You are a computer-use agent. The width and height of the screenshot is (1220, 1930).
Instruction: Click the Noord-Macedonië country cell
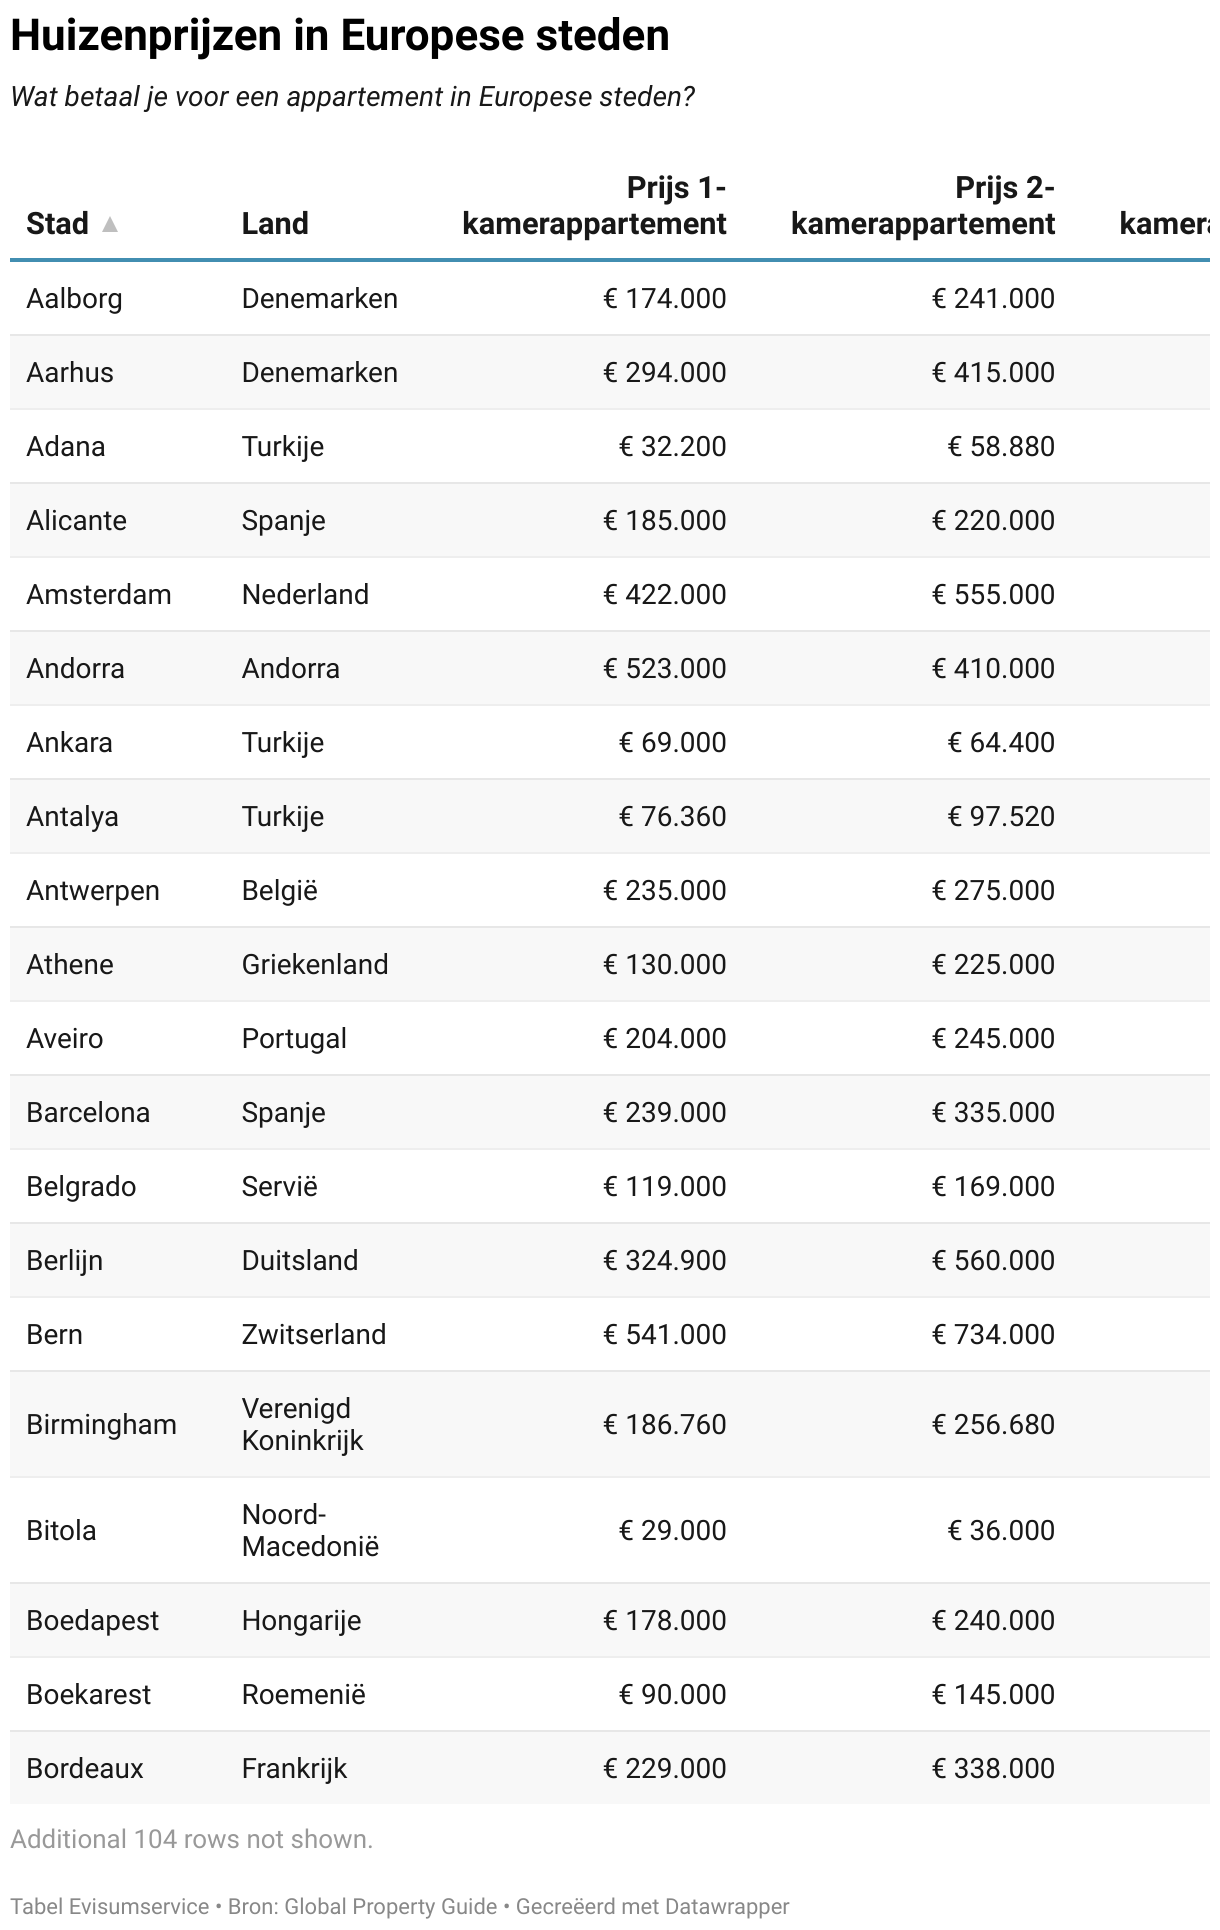point(310,1530)
